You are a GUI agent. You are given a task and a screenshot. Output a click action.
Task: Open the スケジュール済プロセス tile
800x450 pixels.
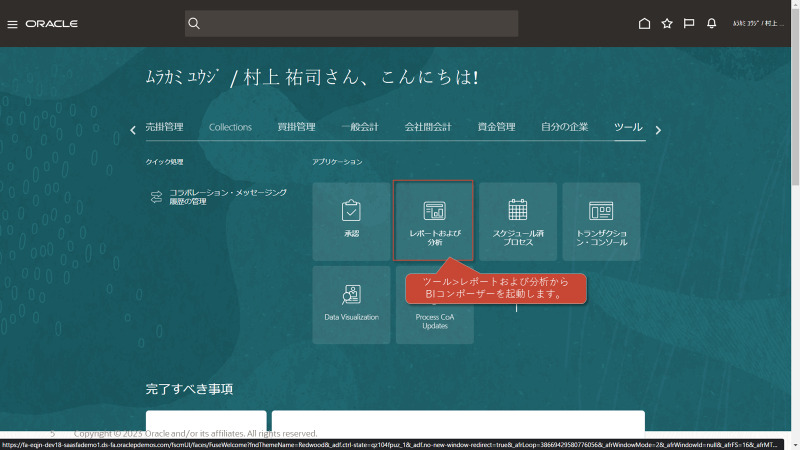pyautogui.click(x=518, y=221)
